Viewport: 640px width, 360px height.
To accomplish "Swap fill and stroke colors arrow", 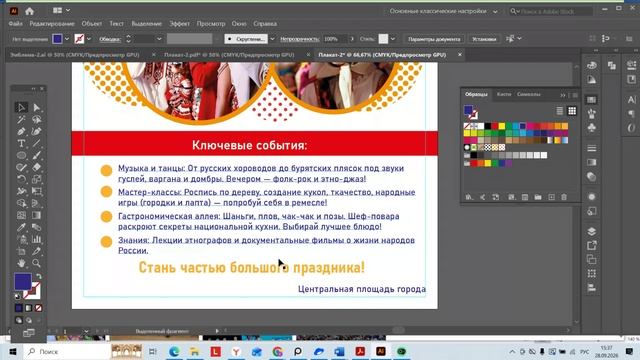I will [x=39, y=276].
